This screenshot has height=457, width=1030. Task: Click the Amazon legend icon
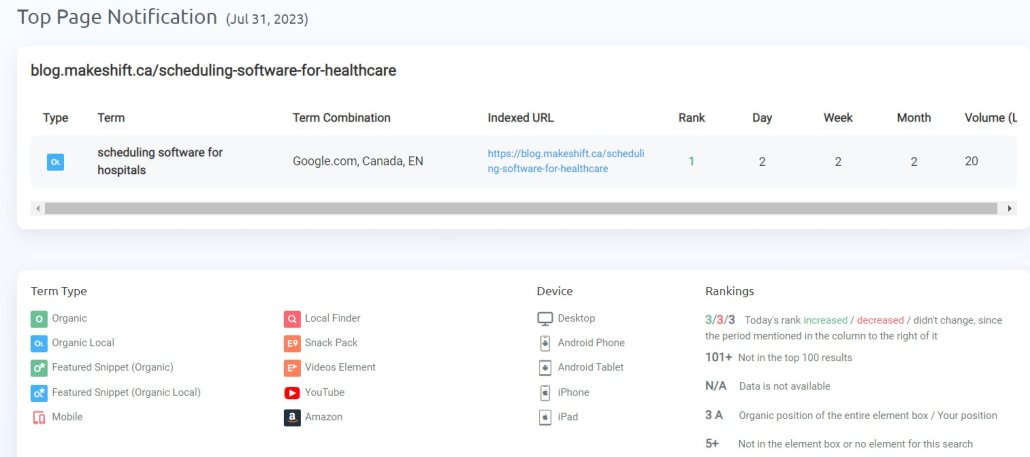tap(292, 418)
